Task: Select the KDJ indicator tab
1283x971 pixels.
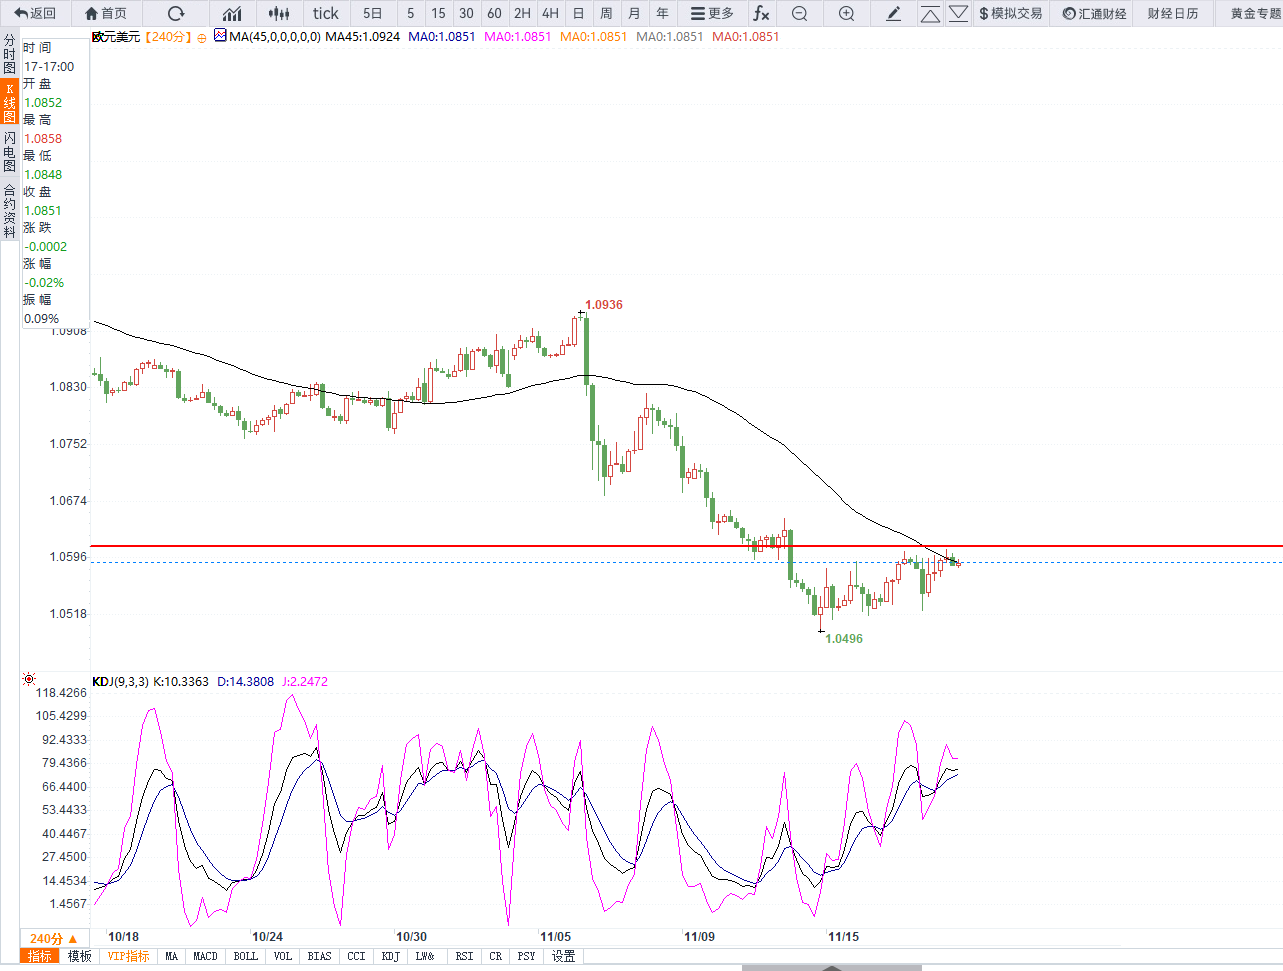Action: [390, 956]
